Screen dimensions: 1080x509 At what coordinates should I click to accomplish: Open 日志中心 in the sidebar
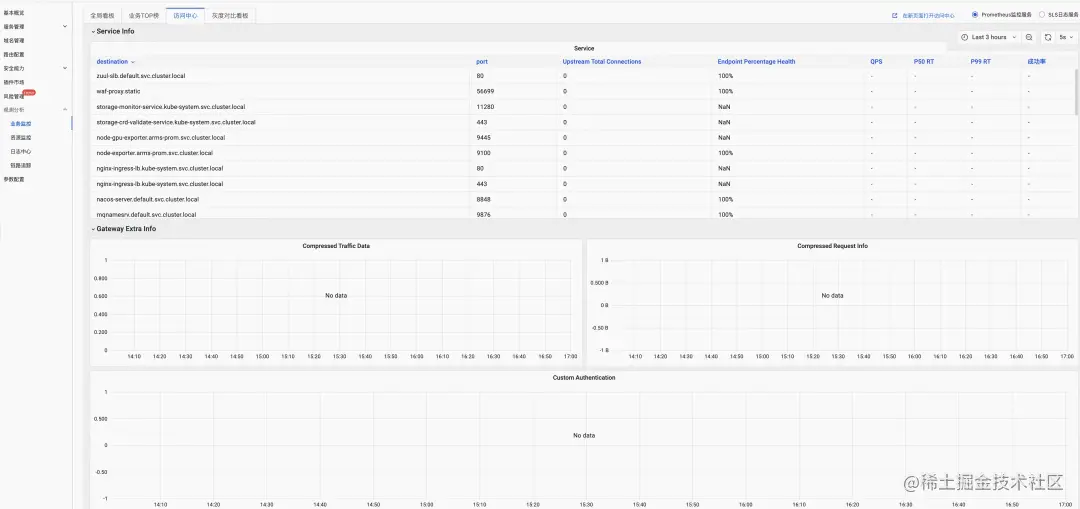[21, 152]
